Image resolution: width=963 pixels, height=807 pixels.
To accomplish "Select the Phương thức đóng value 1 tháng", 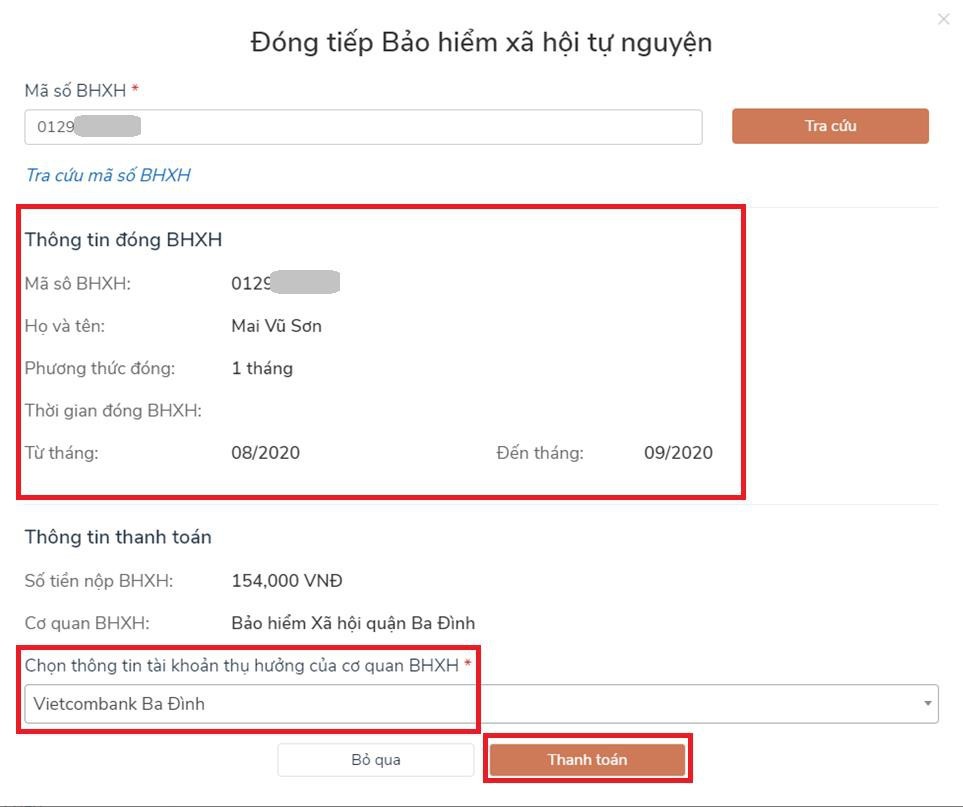I will [x=262, y=367].
